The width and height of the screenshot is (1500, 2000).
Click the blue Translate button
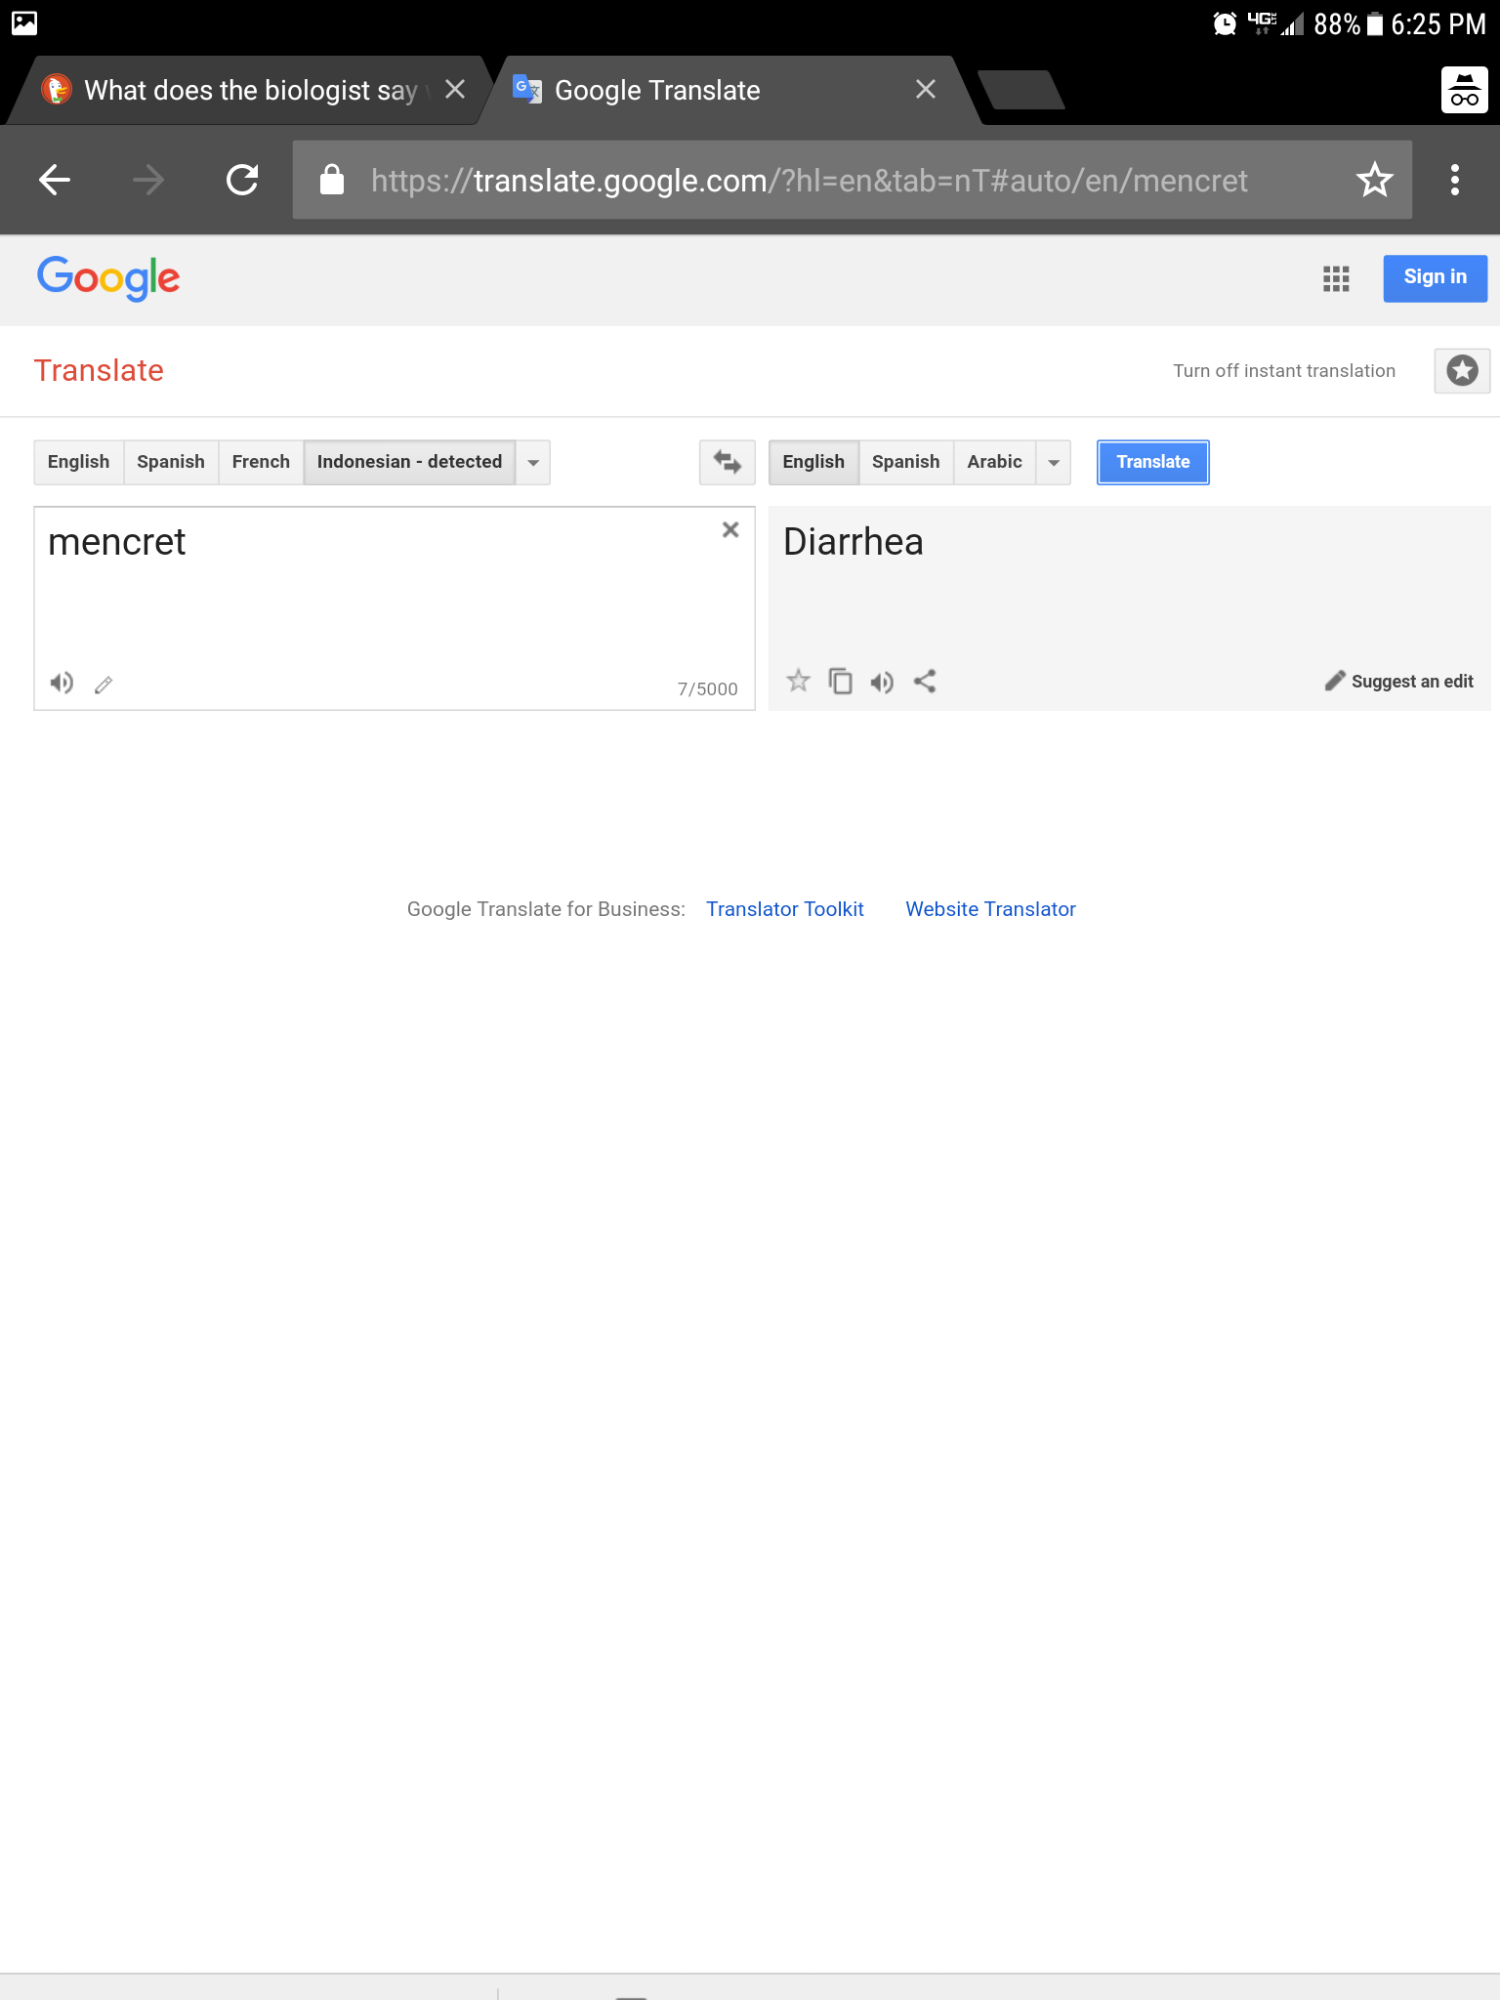pyautogui.click(x=1153, y=462)
